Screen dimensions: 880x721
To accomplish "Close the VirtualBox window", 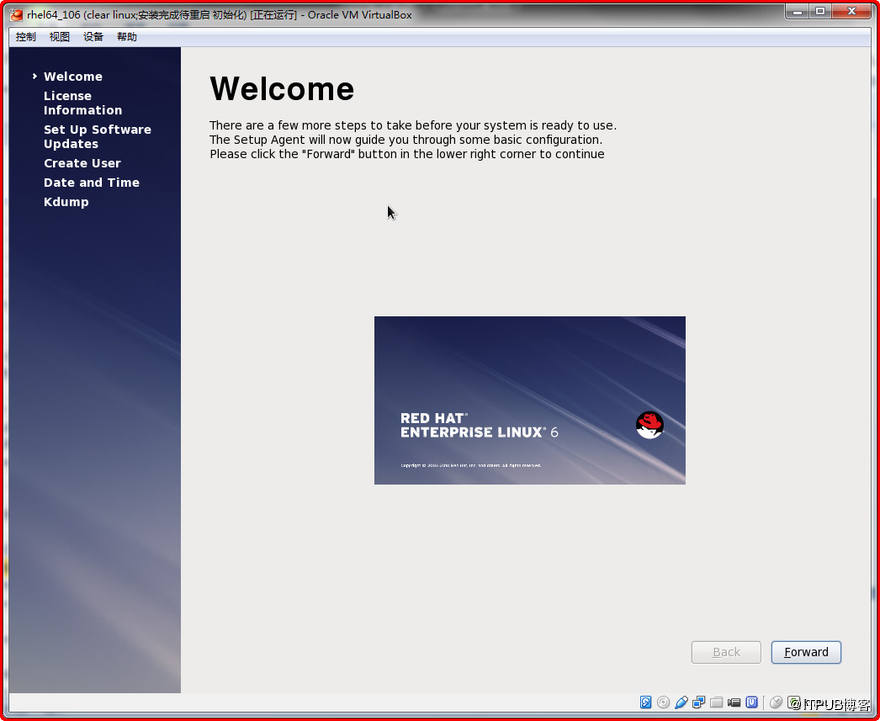I will [x=851, y=11].
